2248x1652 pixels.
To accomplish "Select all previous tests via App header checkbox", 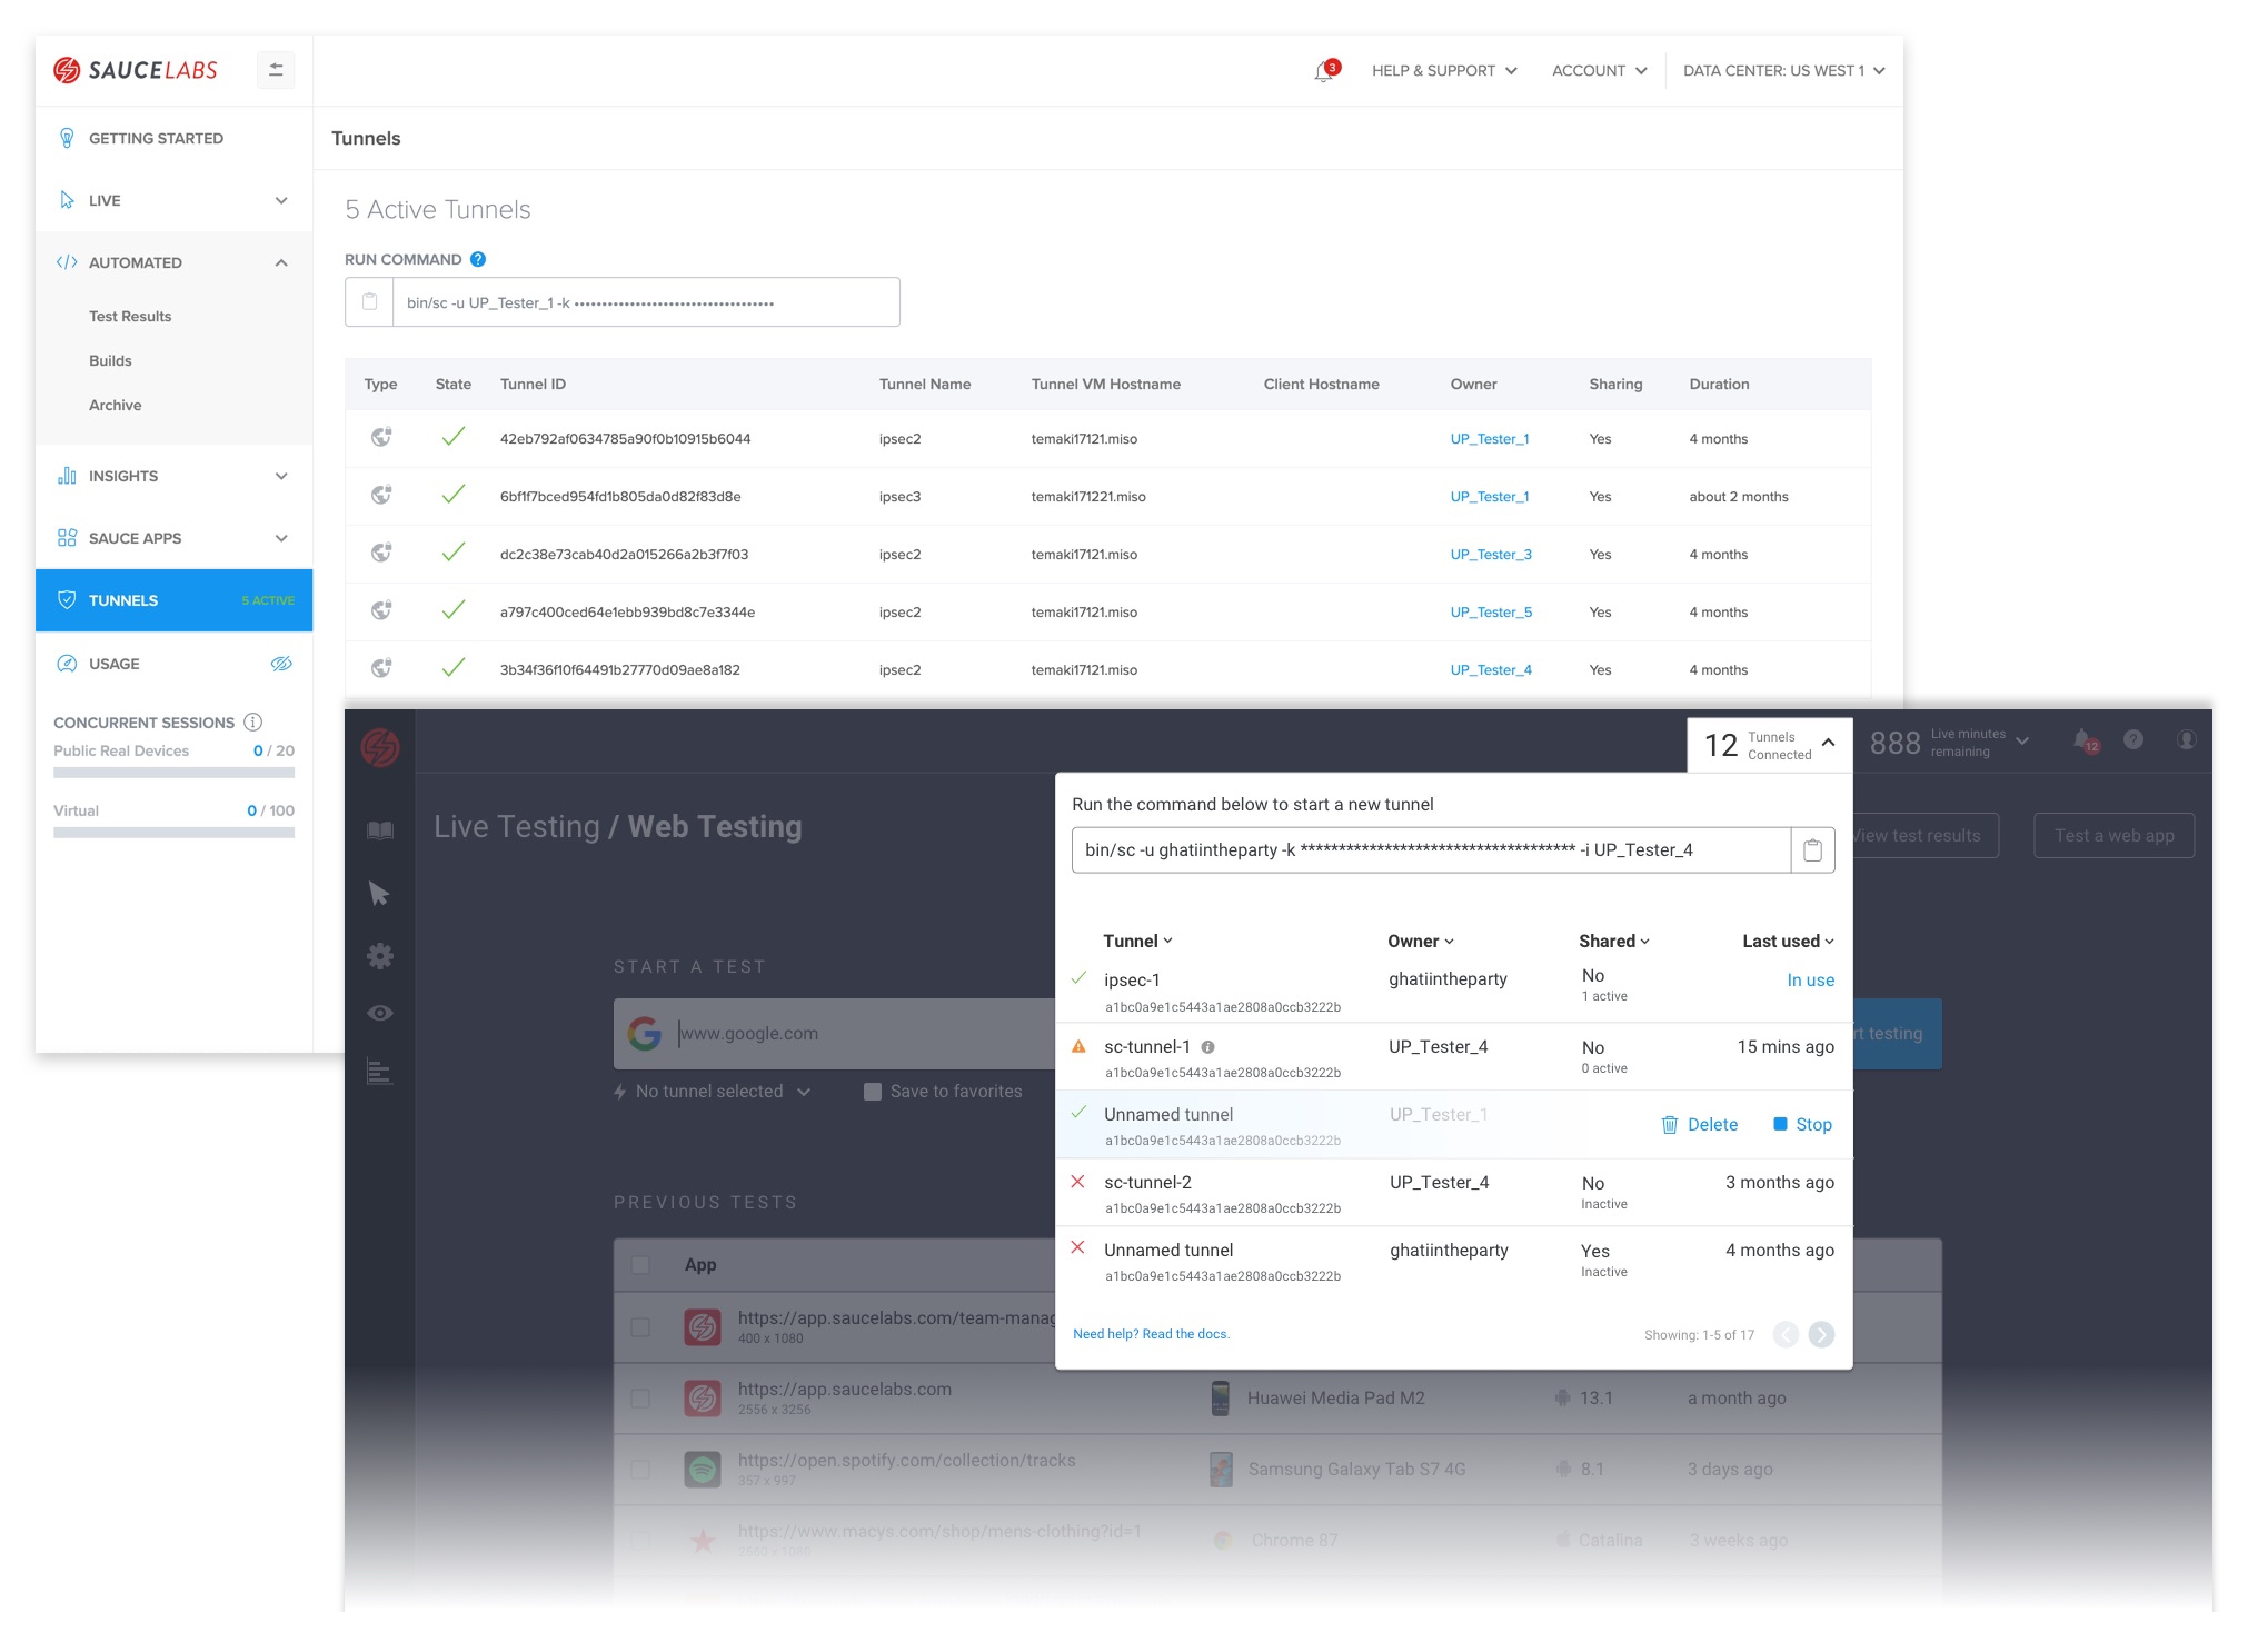I will [x=641, y=1266].
